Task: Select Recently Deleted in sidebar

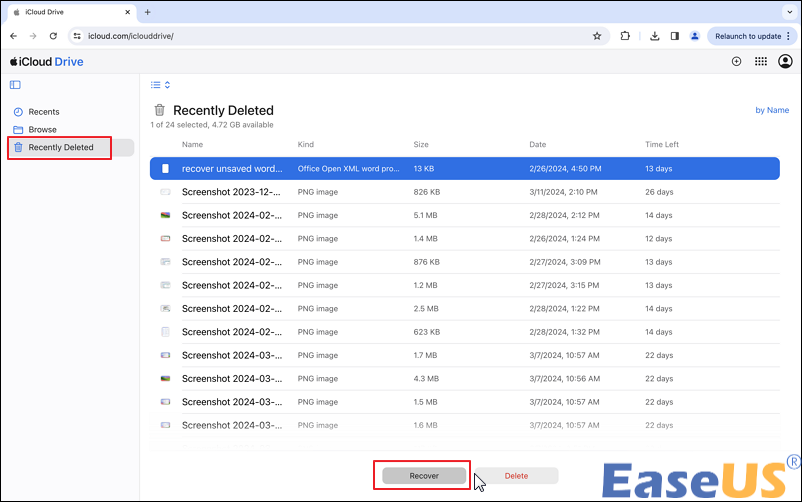Action: [60, 148]
